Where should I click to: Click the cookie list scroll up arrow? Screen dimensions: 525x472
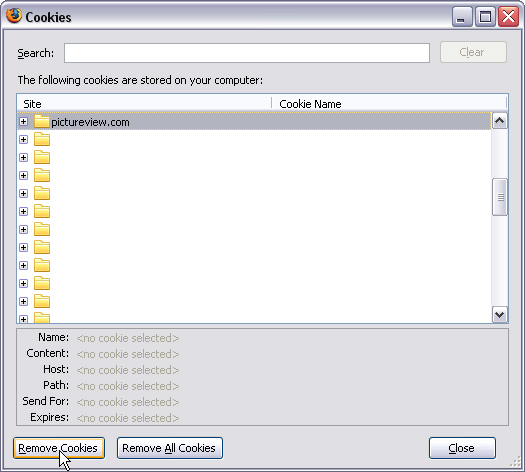click(x=500, y=121)
